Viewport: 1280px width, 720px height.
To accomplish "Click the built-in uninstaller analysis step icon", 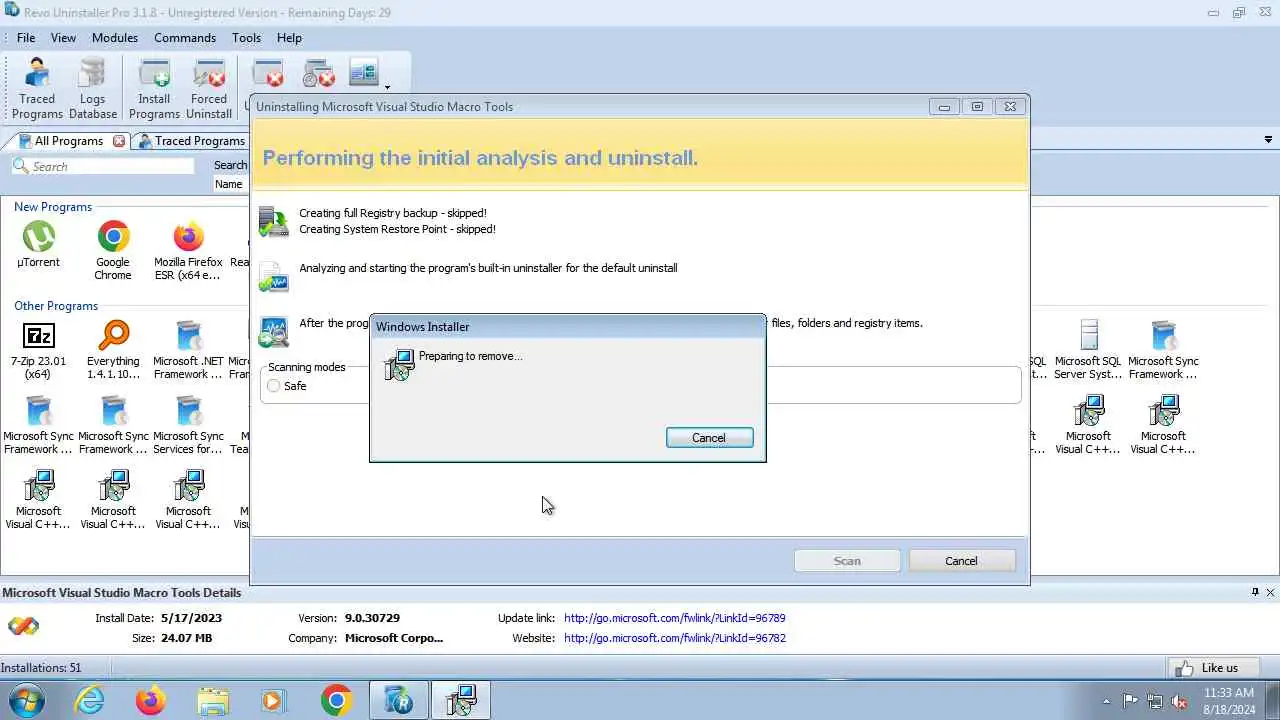I will pos(273,277).
